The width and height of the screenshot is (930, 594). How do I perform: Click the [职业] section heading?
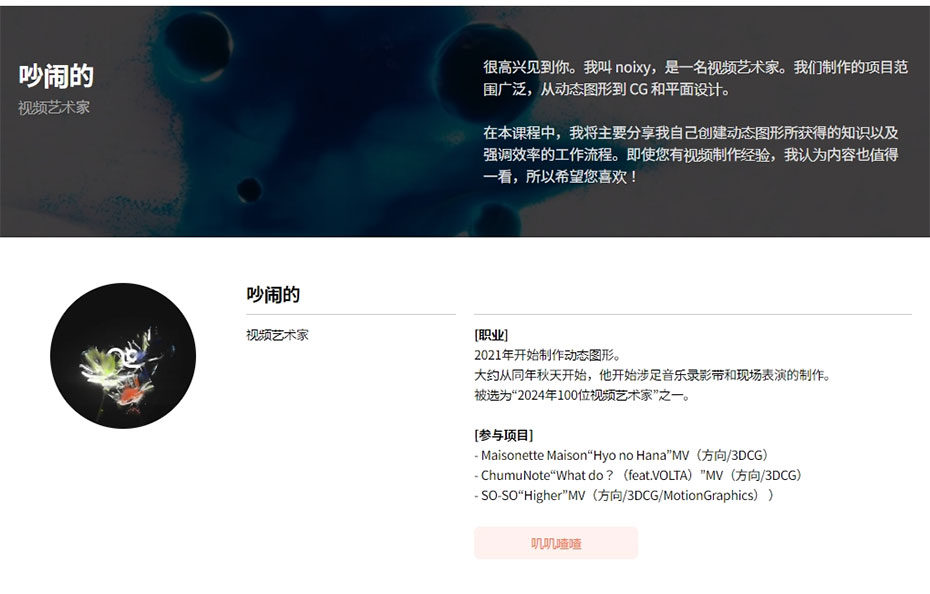click(491, 335)
